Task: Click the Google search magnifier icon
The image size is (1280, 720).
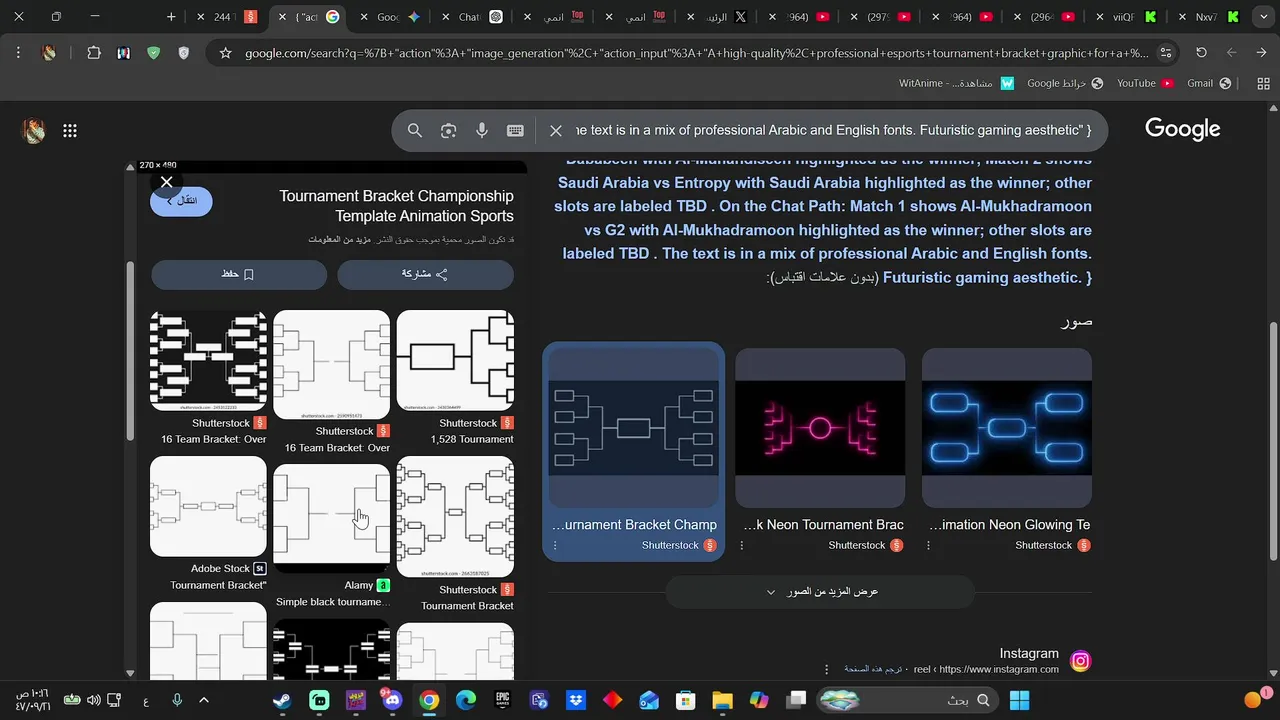Action: [415, 130]
